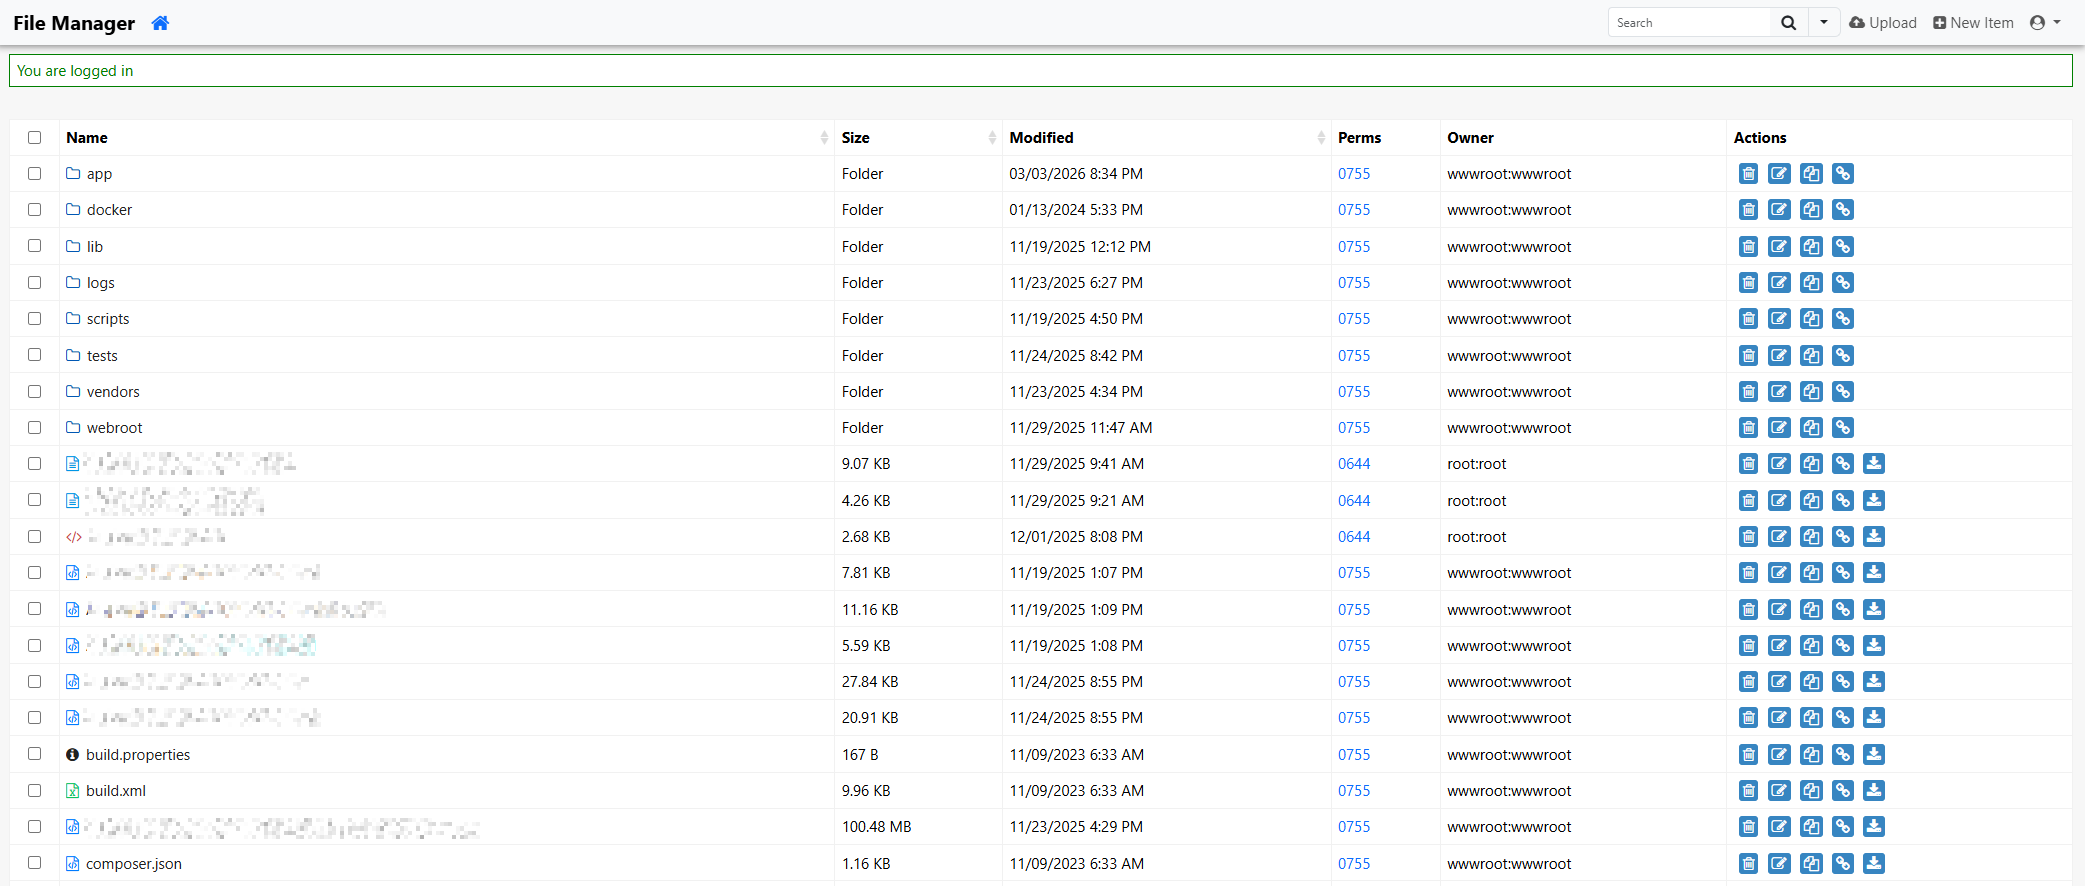Select the composer.json row checkbox
2085x886 pixels.
coord(35,863)
